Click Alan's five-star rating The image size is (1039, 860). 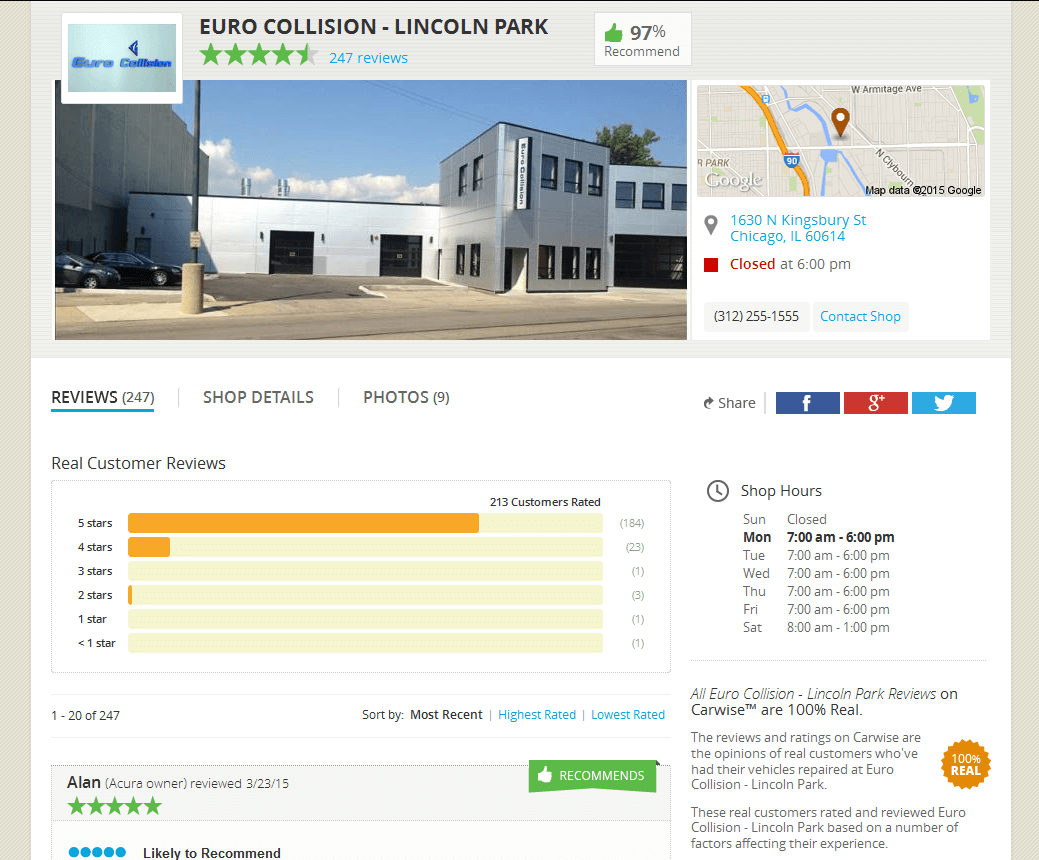pos(115,806)
